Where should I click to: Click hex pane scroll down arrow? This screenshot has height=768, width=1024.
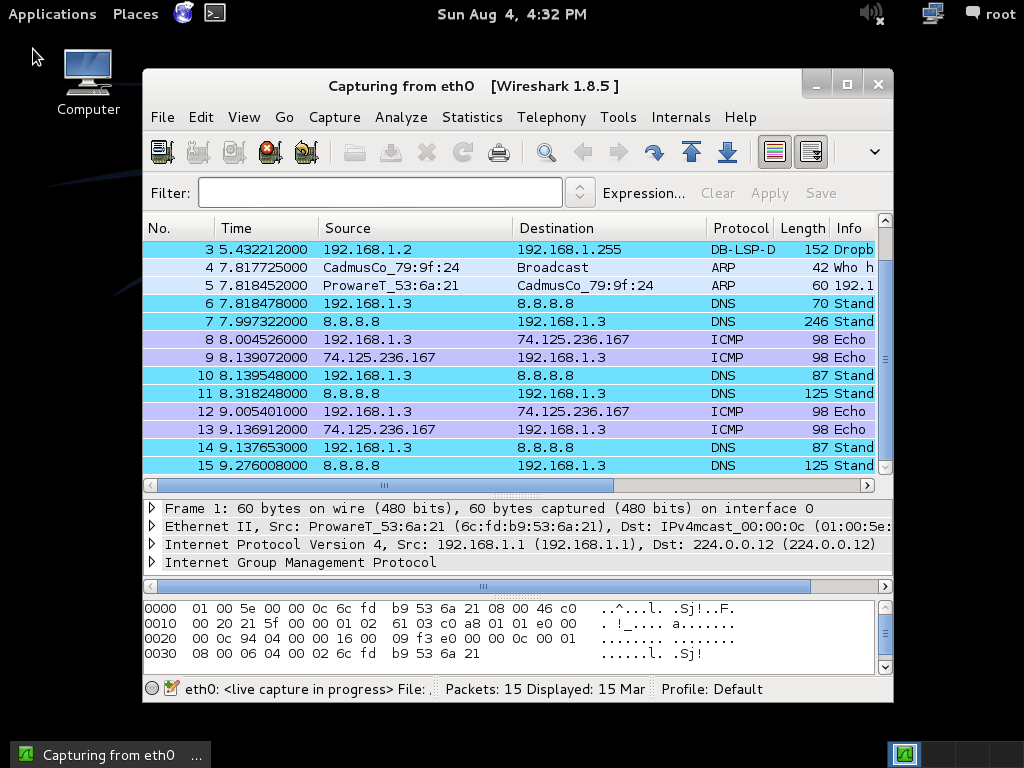point(886,667)
